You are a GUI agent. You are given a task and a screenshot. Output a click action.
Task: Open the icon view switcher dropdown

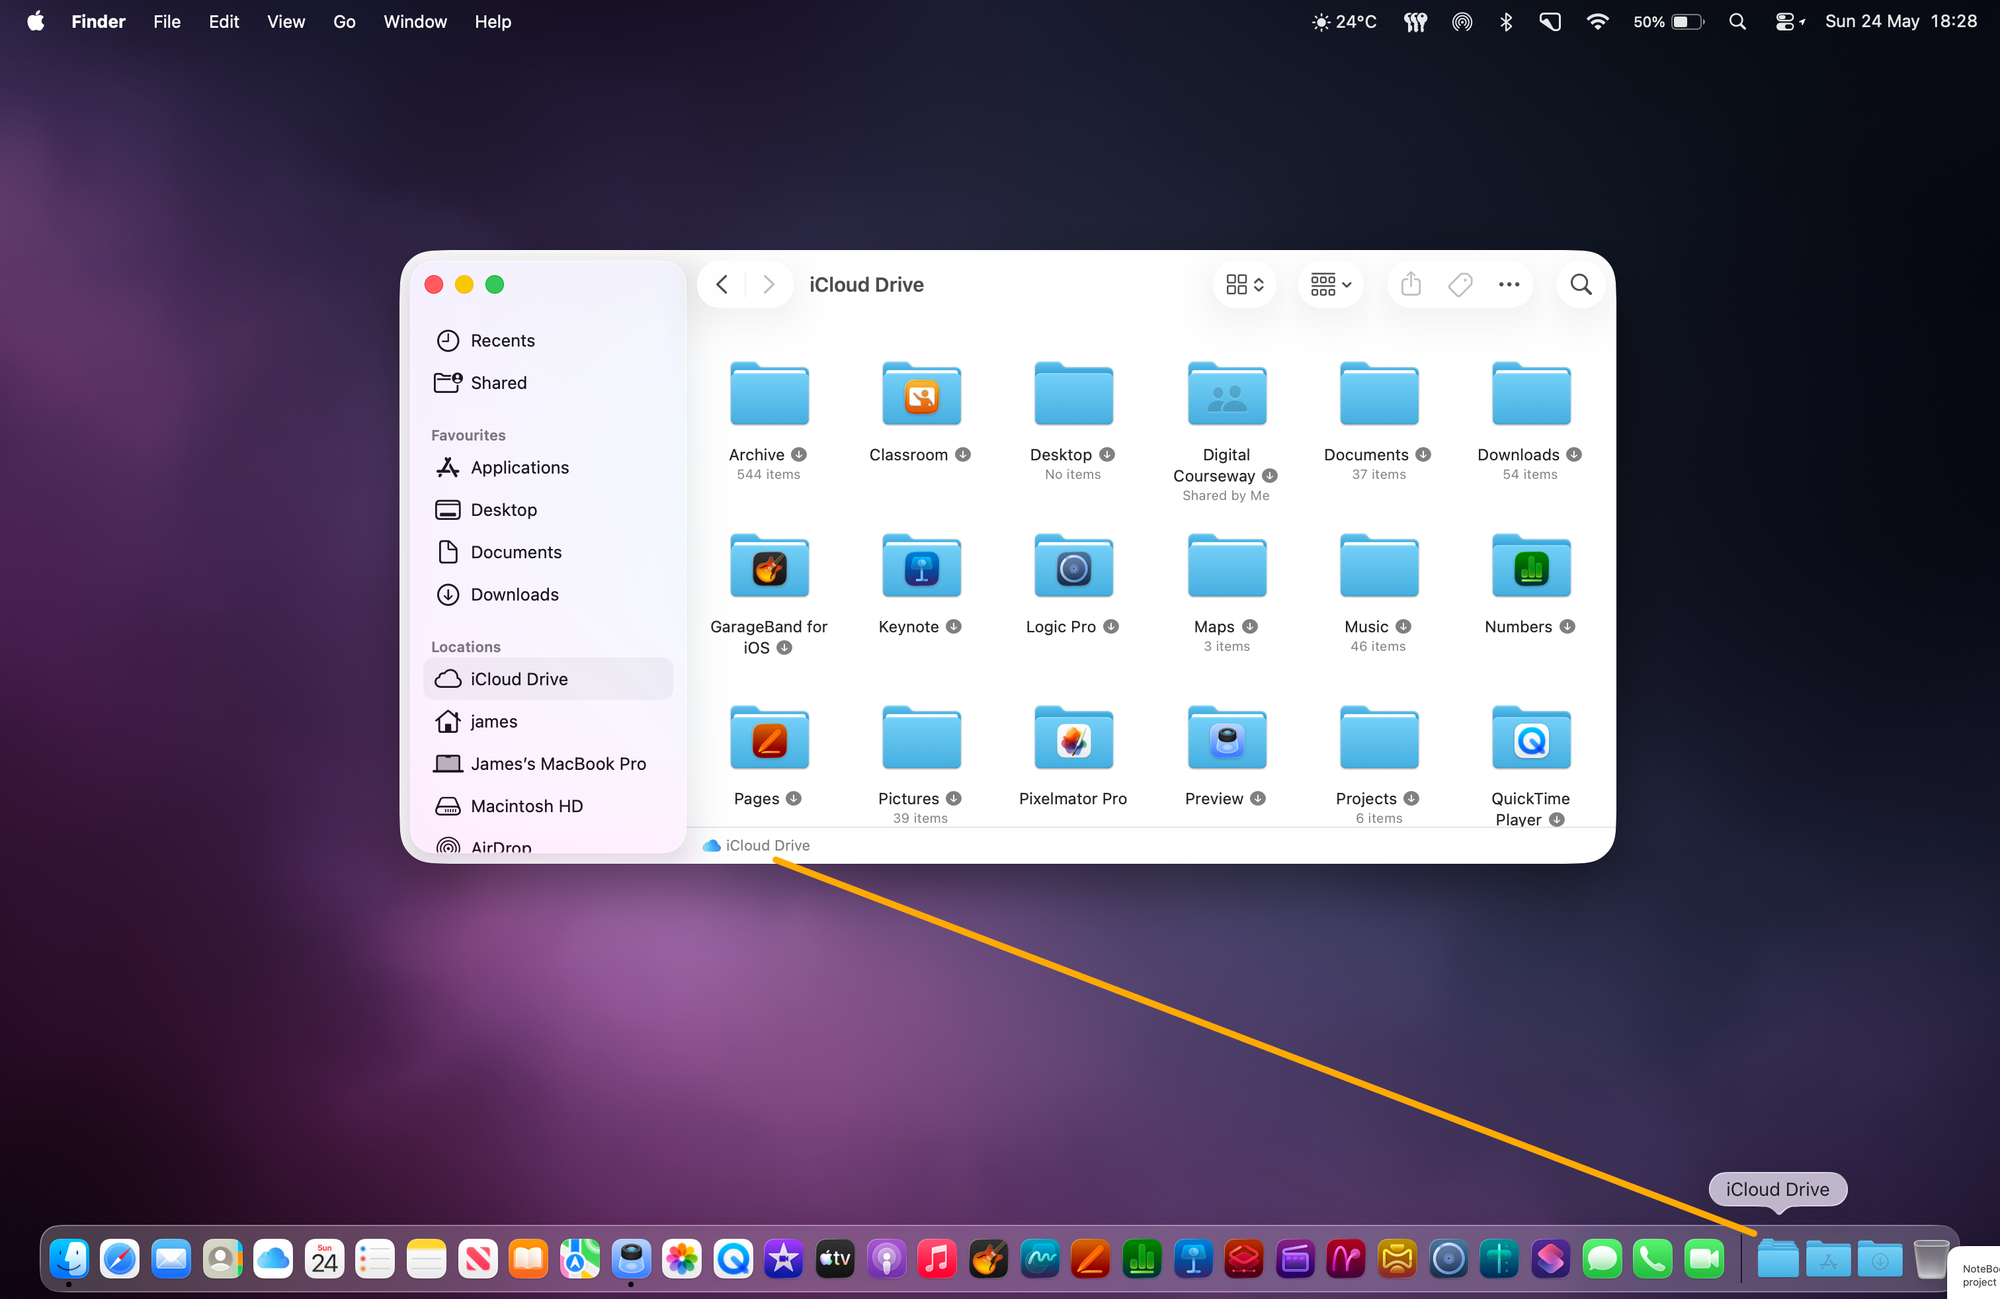pos(1245,285)
